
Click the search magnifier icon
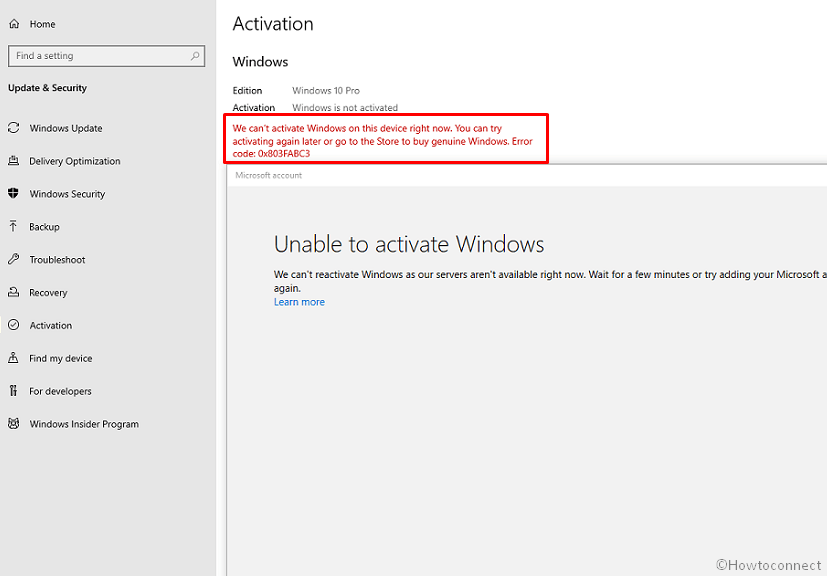click(x=195, y=55)
